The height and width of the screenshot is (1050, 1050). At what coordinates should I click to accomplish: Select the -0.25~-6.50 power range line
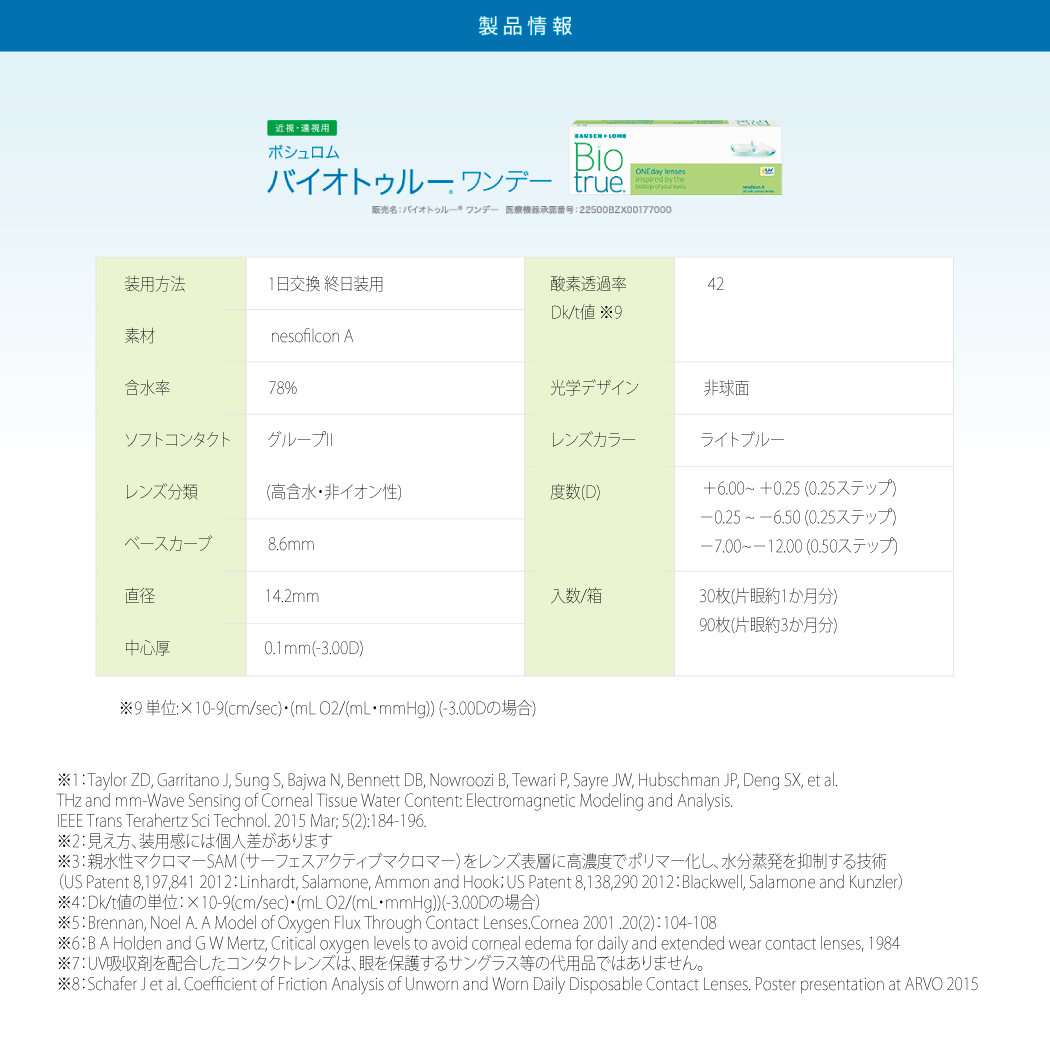799,517
